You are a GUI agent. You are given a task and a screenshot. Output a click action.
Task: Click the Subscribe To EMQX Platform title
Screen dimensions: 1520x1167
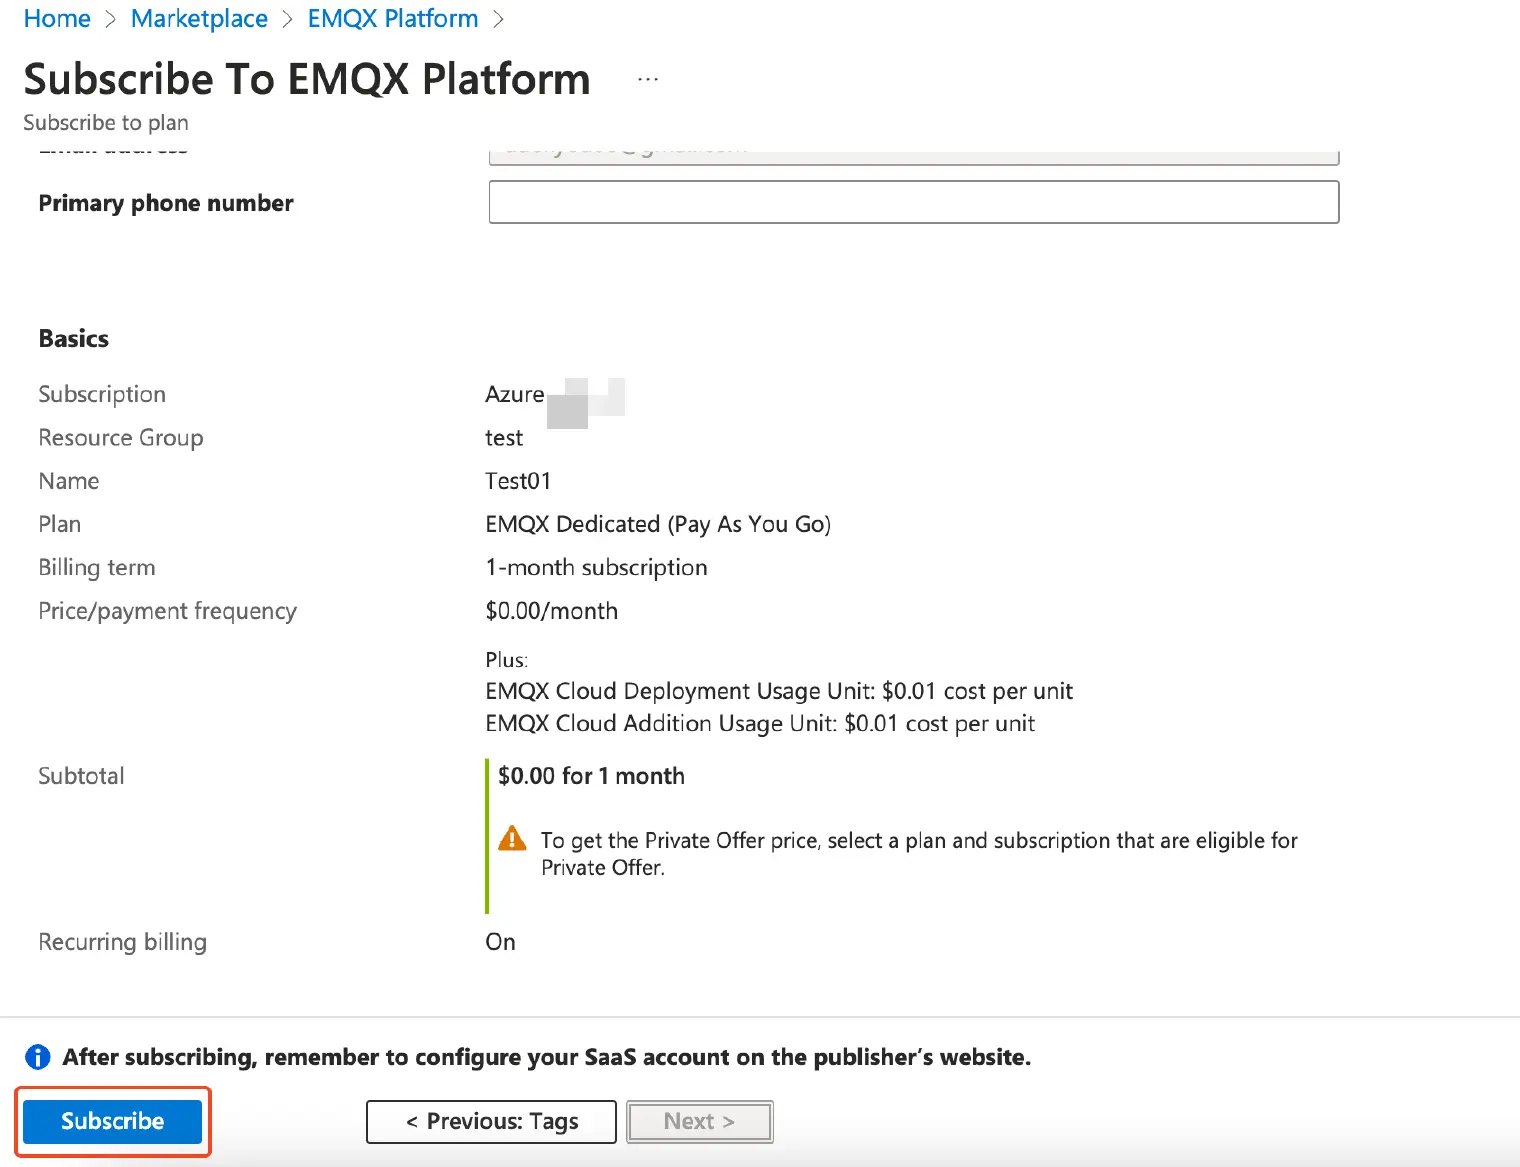(x=307, y=79)
